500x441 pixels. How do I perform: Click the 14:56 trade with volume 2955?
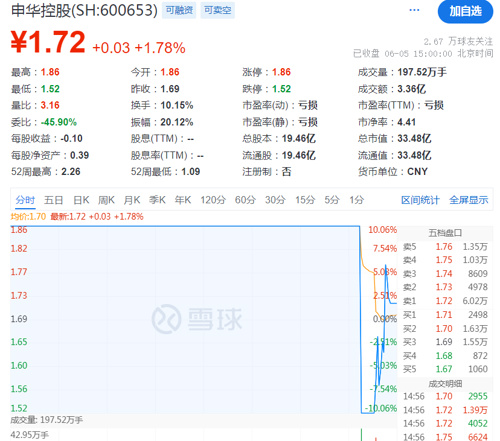[445, 396]
